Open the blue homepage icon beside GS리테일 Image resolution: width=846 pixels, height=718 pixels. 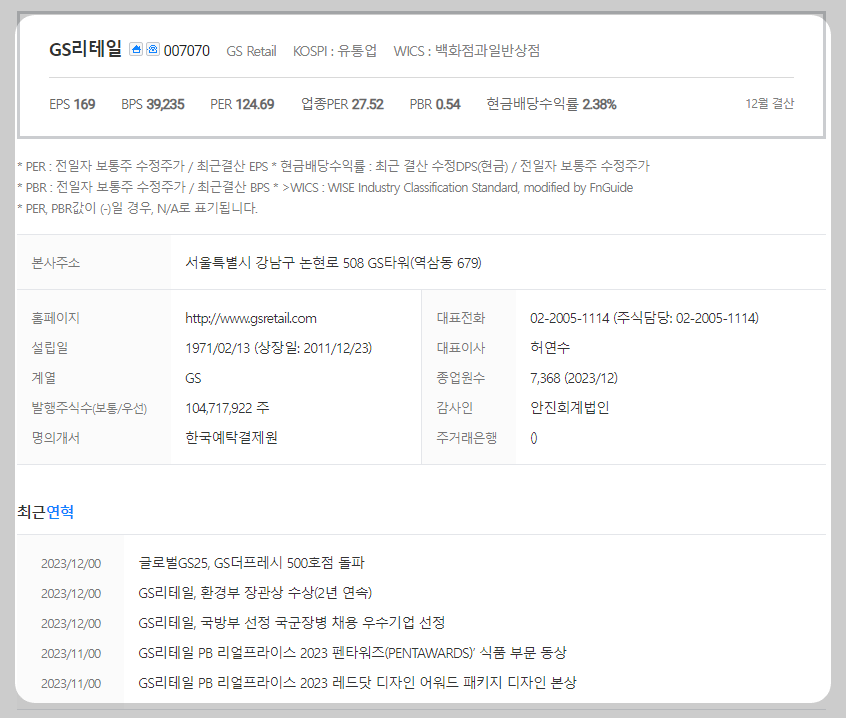[x=136, y=50]
